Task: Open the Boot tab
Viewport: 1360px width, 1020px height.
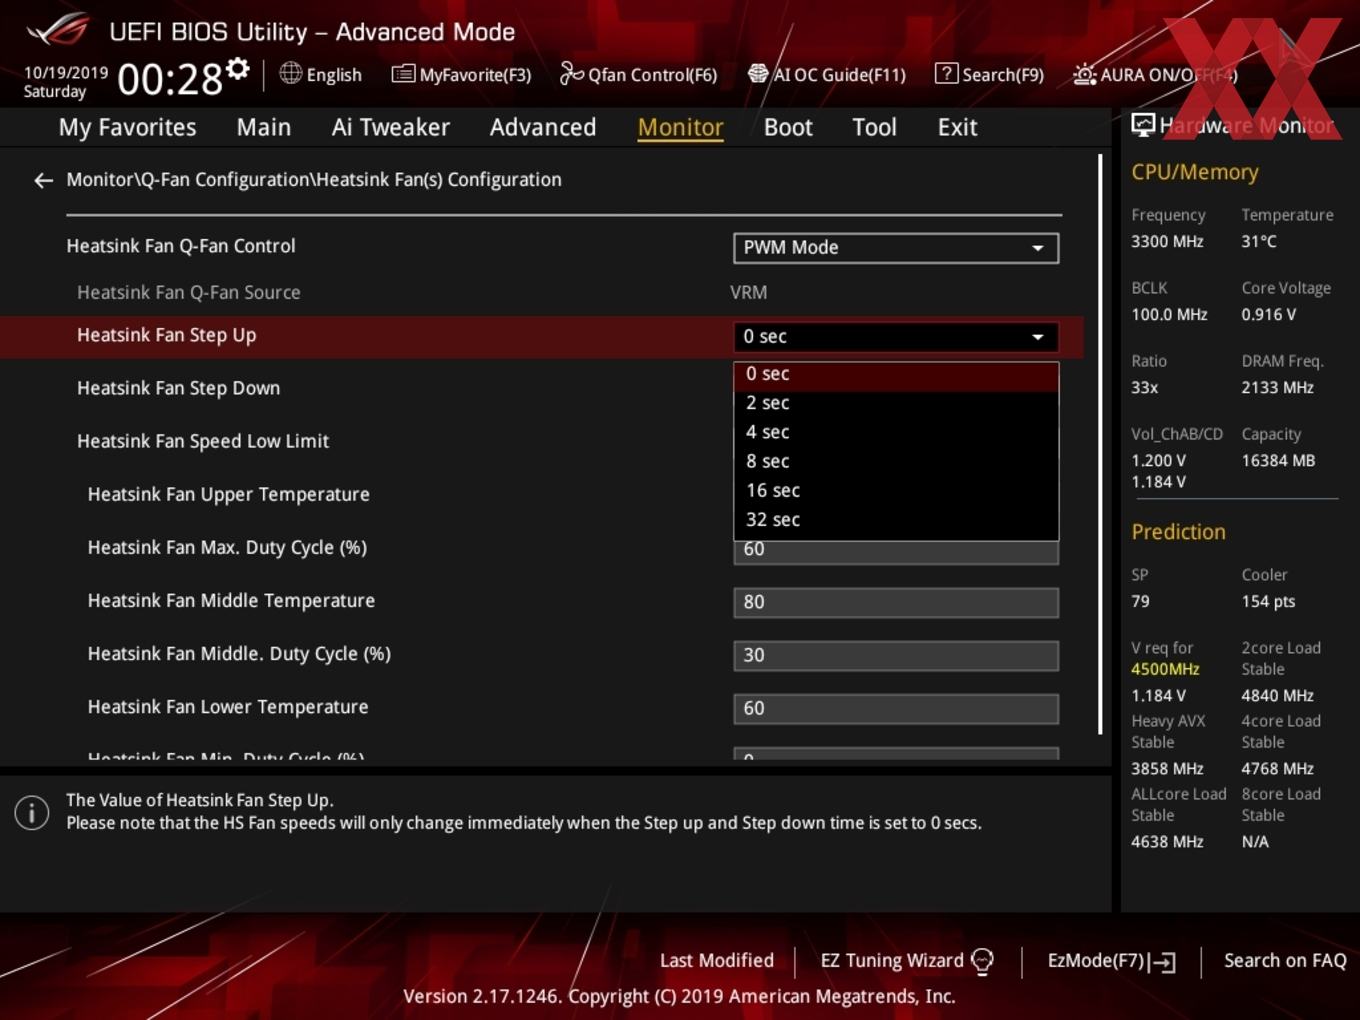Action: [x=788, y=127]
